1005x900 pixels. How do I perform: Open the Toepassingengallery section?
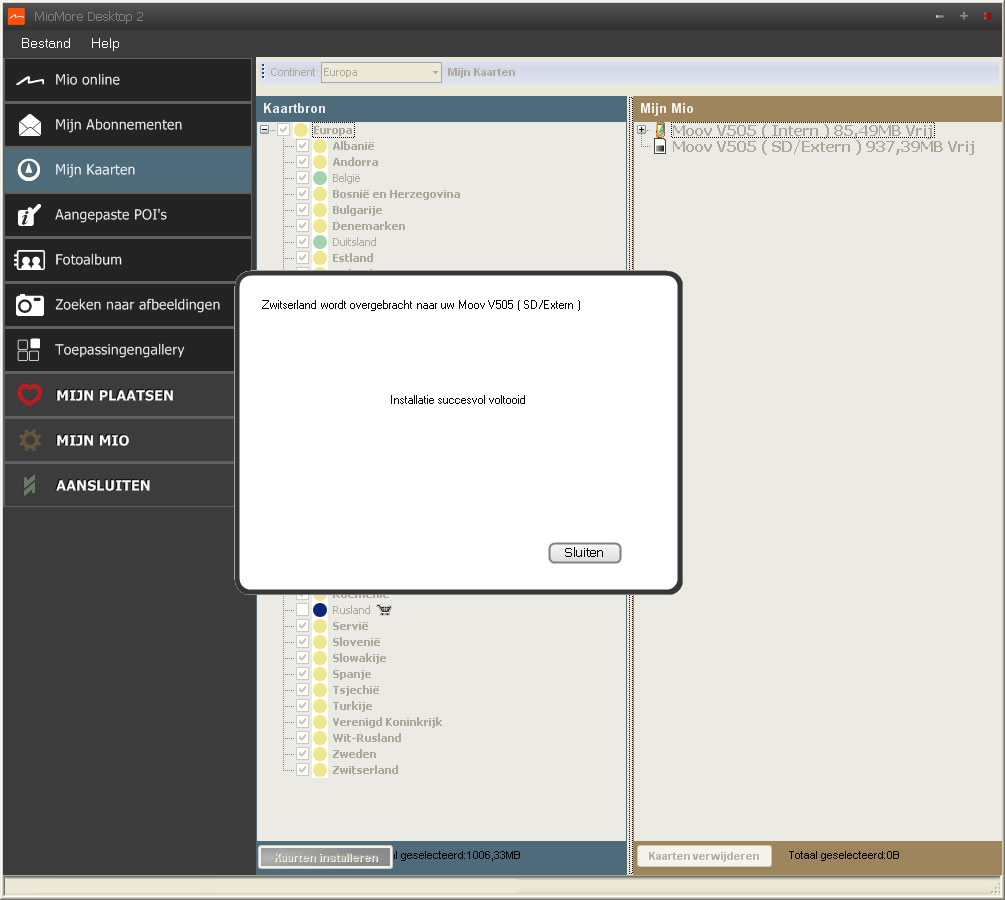(119, 350)
